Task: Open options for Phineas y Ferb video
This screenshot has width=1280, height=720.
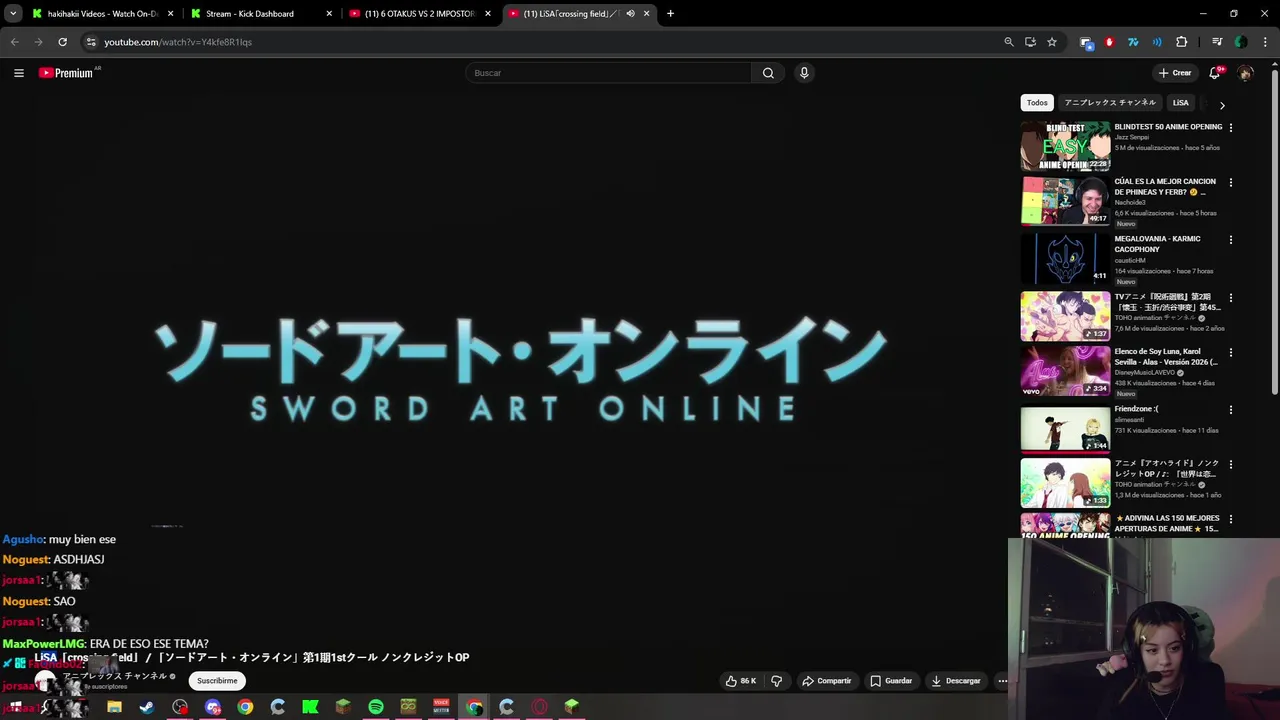Action: (x=1231, y=183)
